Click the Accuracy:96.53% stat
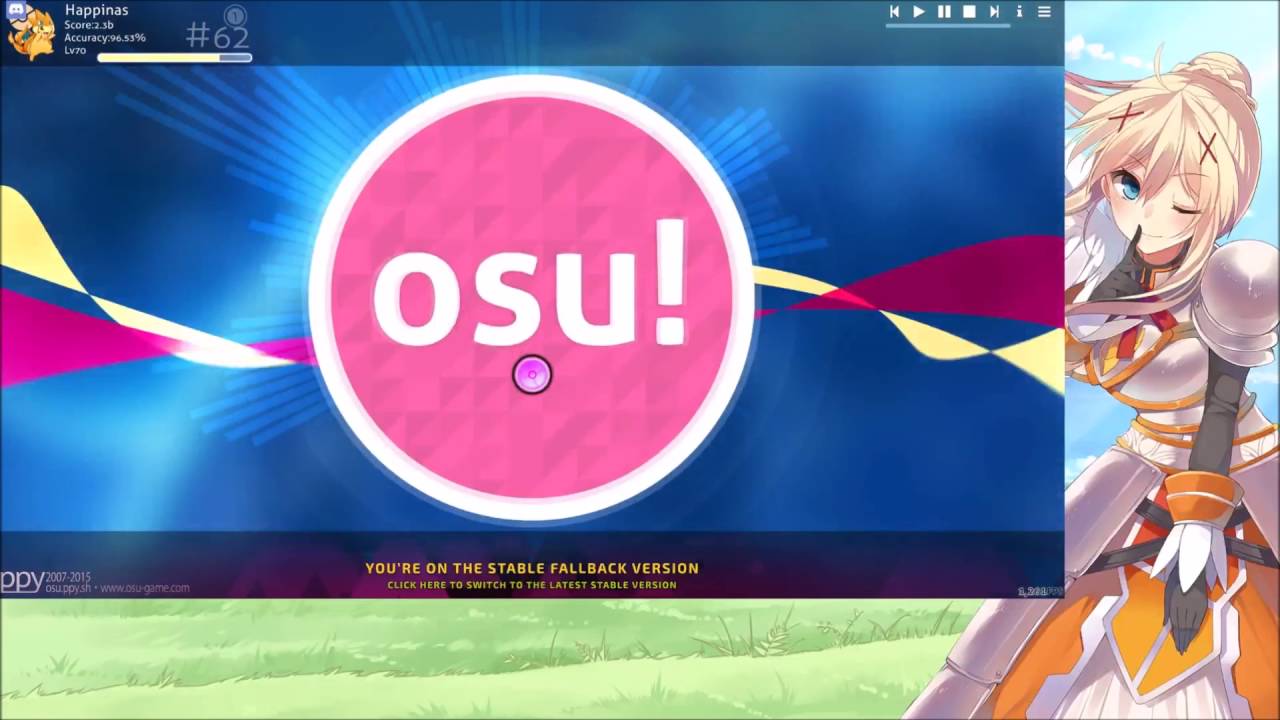The width and height of the screenshot is (1280, 720). point(105,38)
